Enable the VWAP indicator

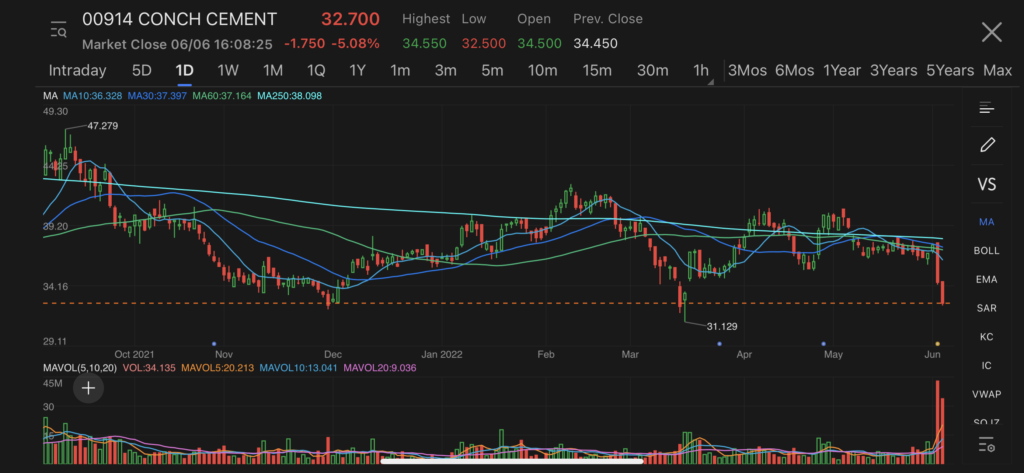coord(986,395)
